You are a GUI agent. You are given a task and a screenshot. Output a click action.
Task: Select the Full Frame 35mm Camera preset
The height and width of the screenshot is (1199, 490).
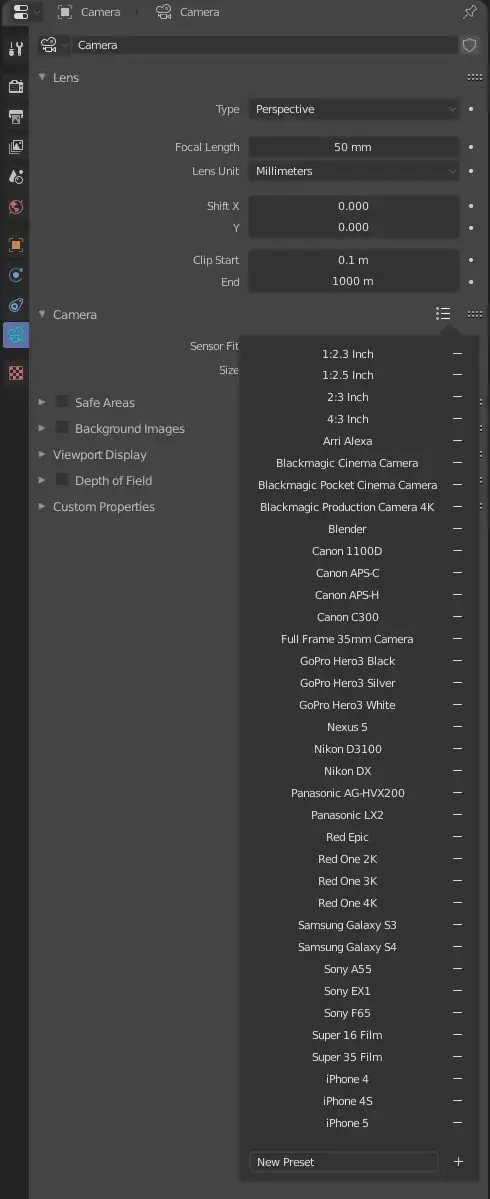click(x=347, y=639)
